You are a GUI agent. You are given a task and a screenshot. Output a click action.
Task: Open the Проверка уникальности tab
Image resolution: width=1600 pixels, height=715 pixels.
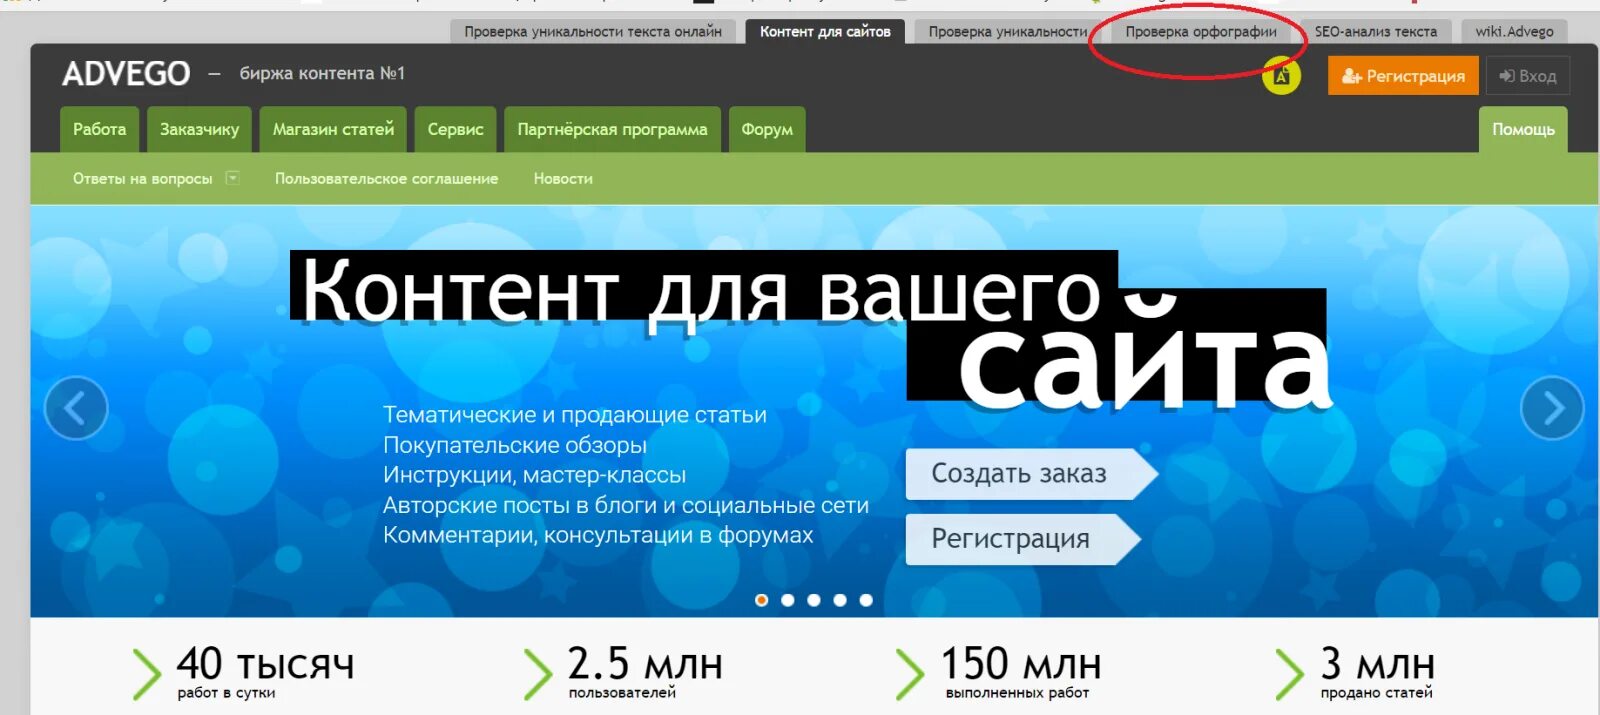click(1007, 32)
